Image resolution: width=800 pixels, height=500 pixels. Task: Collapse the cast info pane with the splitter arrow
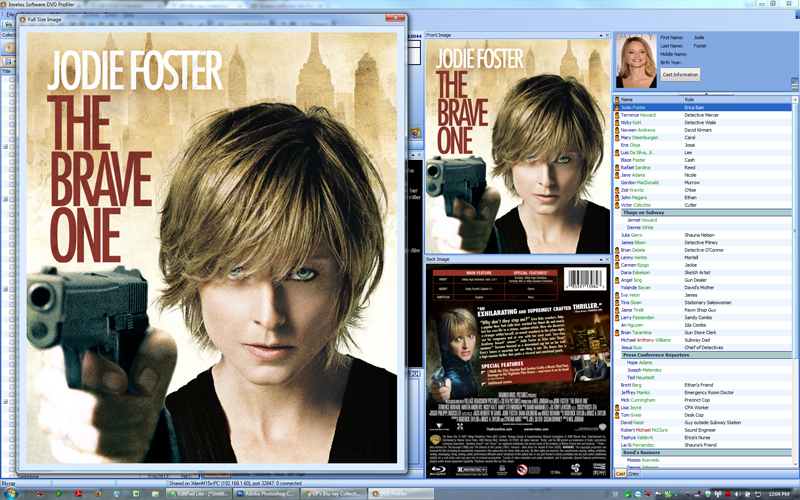[x=706, y=93]
